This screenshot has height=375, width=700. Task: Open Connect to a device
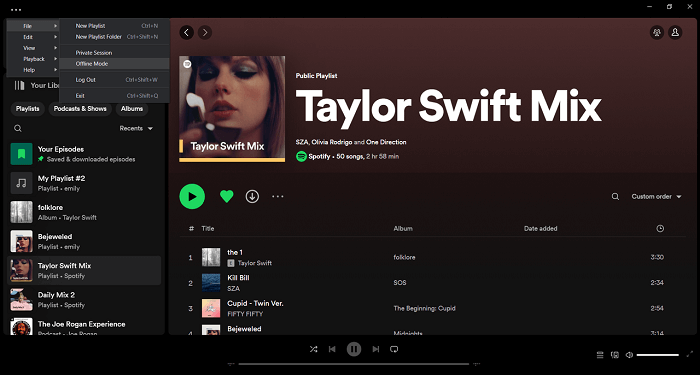point(615,355)
